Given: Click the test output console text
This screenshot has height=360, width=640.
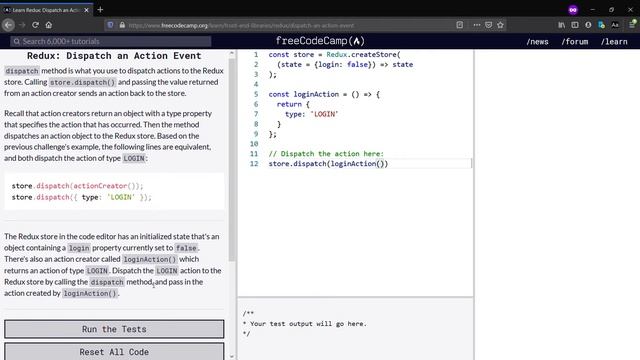Looking at the screenshot, I should pos(304,324).
